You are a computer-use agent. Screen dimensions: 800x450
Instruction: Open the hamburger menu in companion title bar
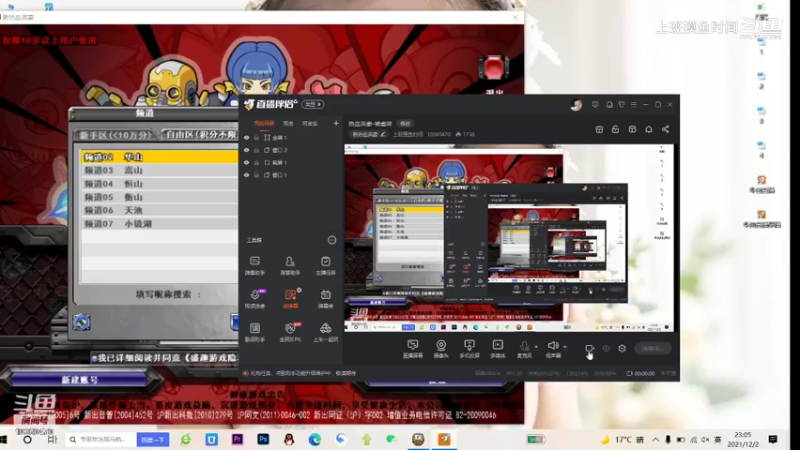pyautogui.click(x=634, y=105)
